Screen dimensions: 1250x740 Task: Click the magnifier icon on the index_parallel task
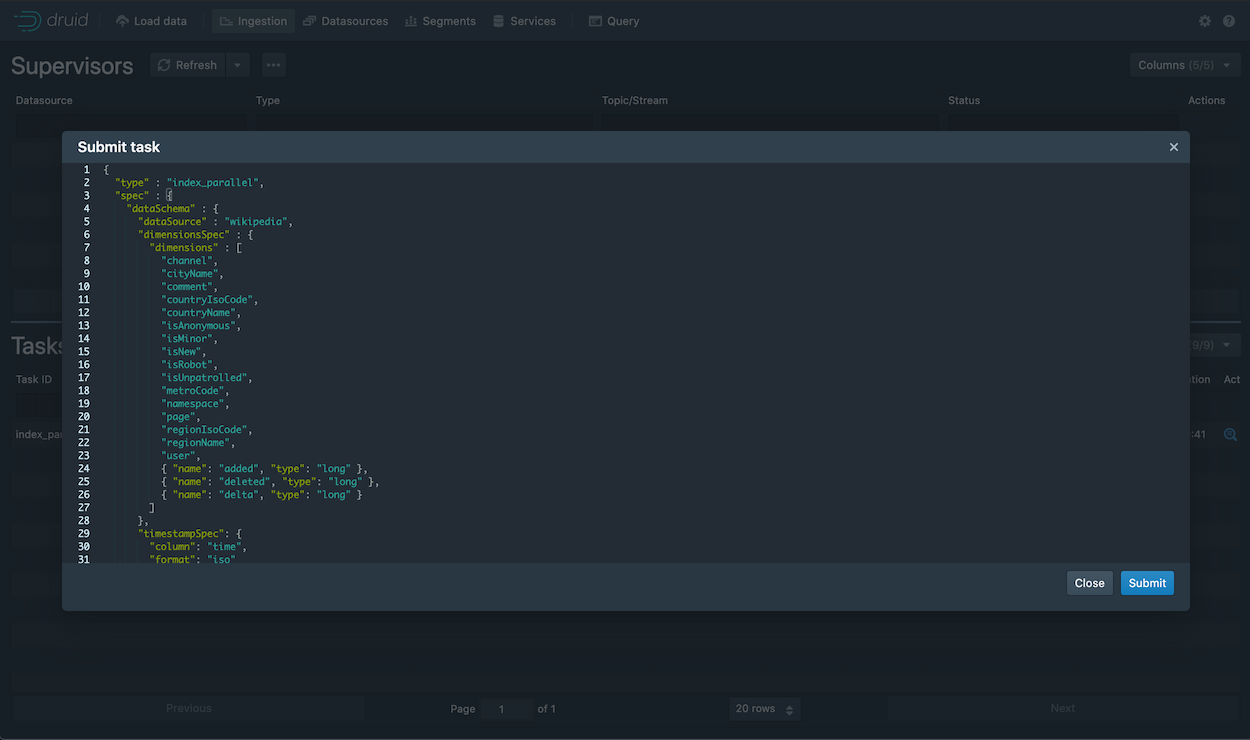click(1231, 434)
